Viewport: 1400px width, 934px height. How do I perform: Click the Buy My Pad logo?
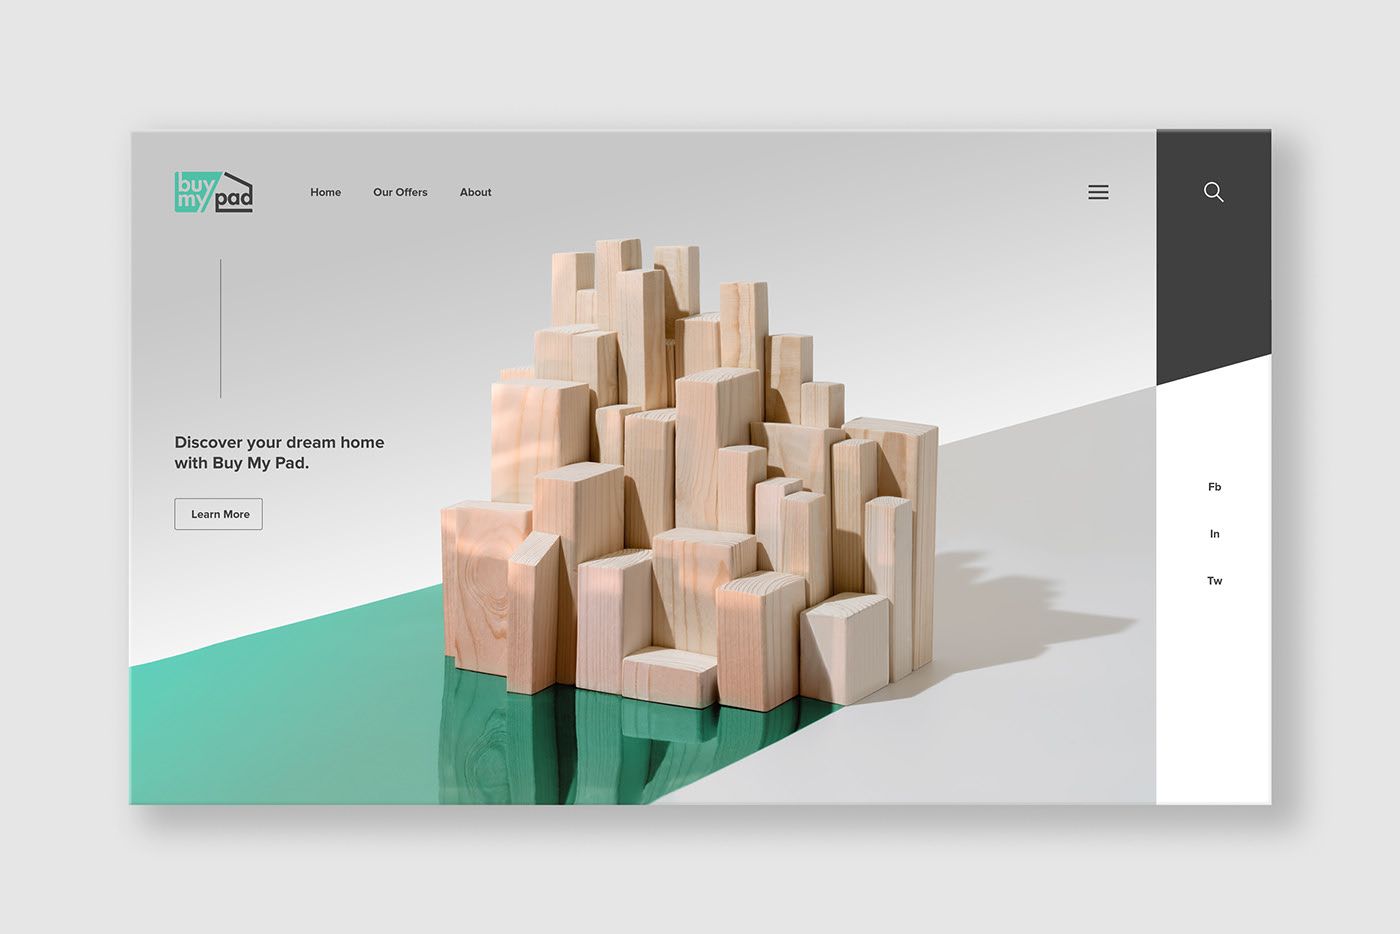coord(214,192)
